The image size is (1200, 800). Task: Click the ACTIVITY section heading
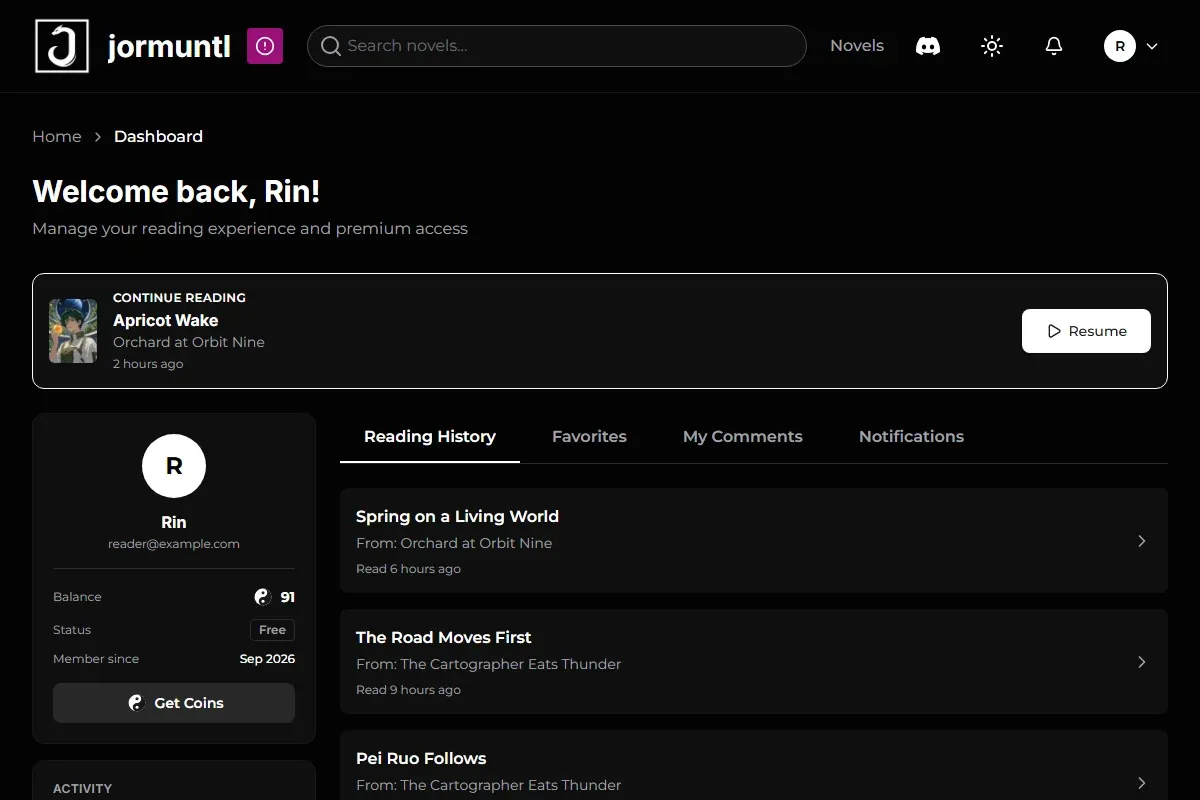click(x=82, y=789)
